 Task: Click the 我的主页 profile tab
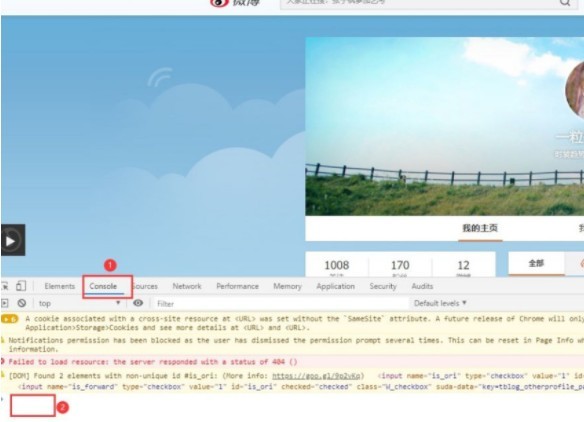point(480,228)
